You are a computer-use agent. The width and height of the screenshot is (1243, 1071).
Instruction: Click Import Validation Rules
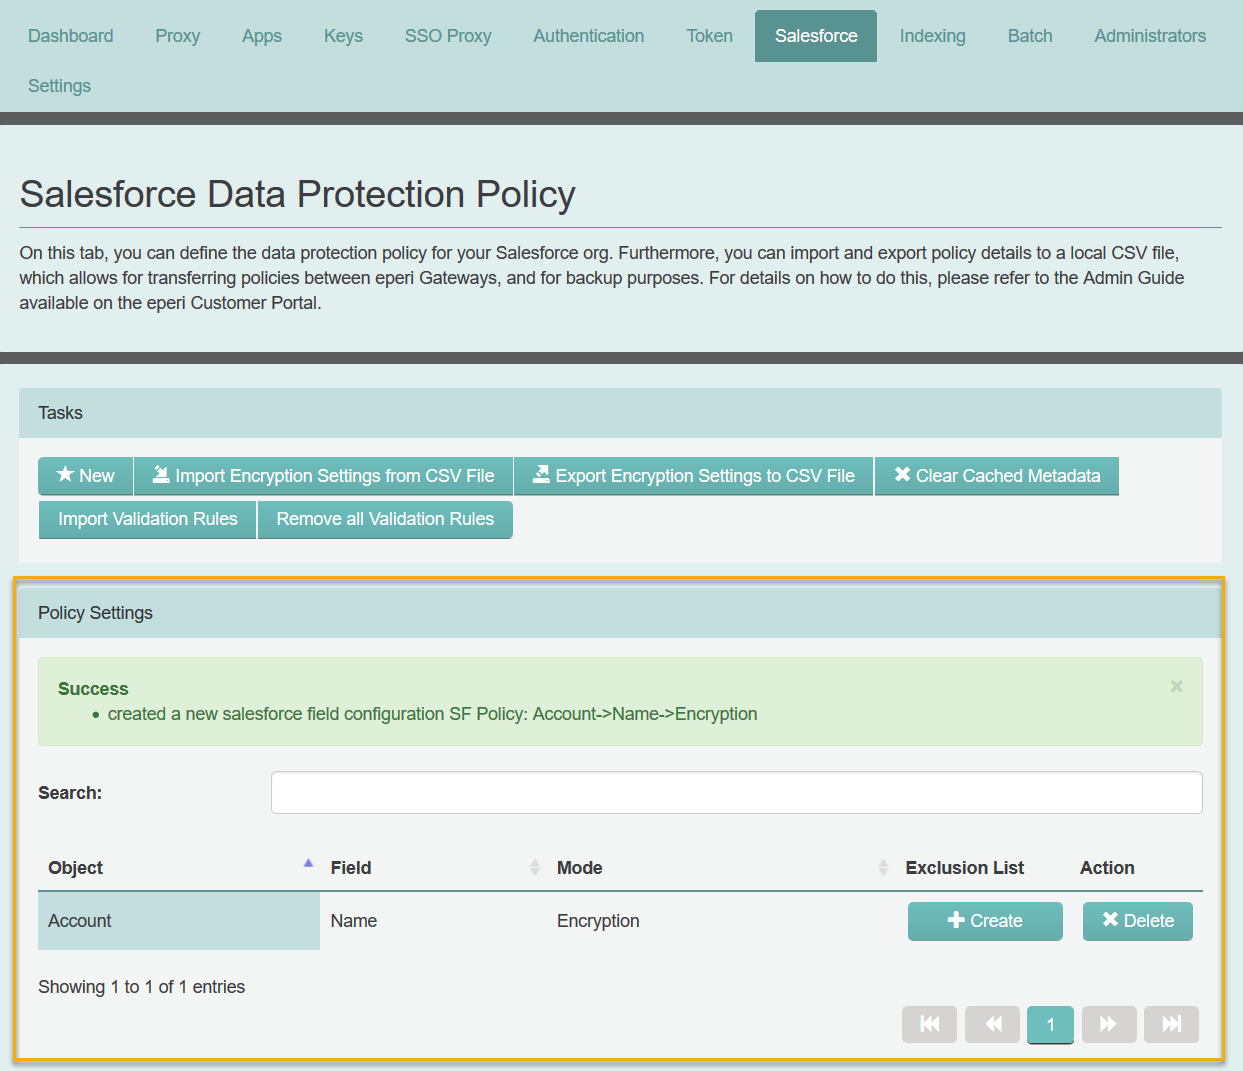click(x=147, y=520)
